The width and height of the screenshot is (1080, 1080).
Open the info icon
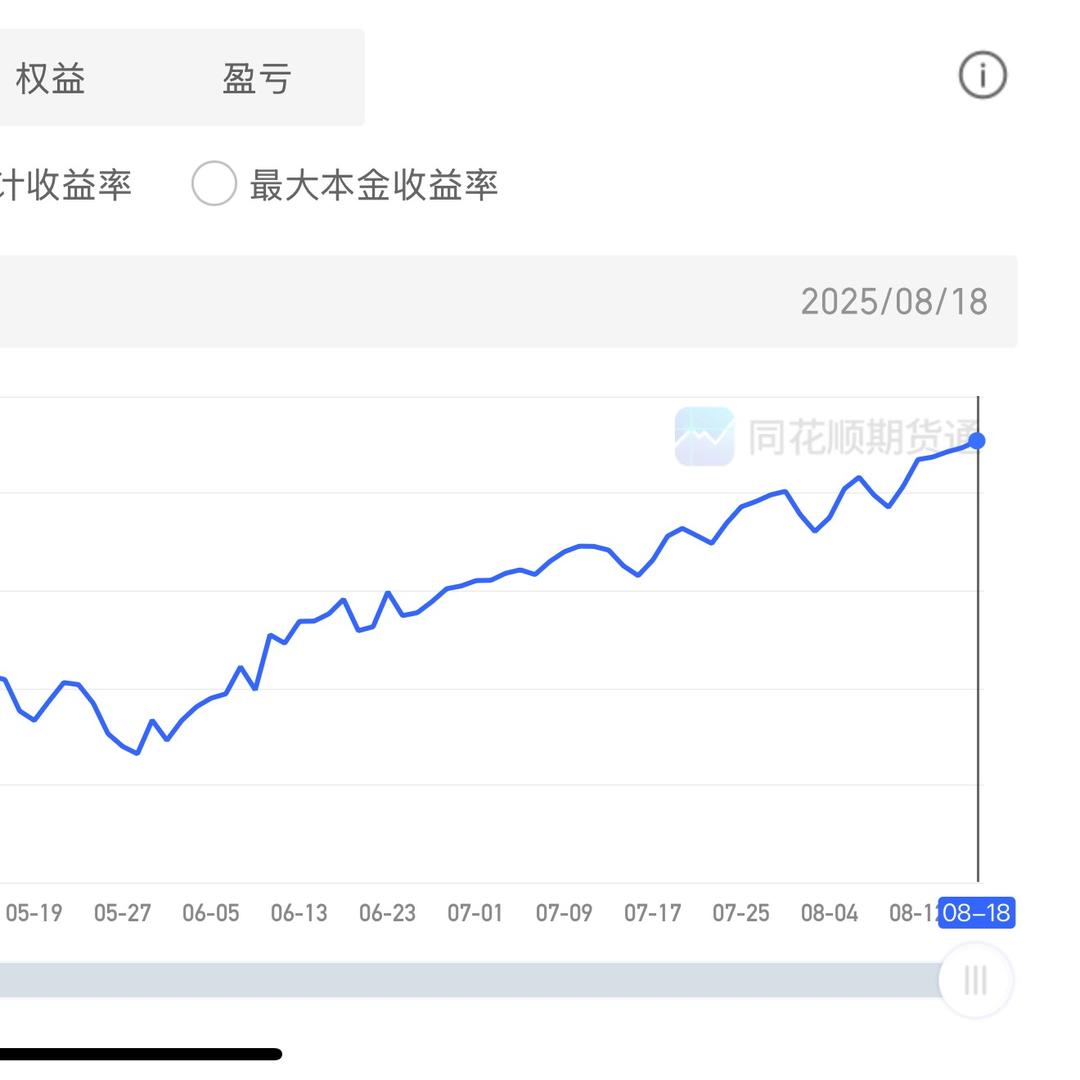[982, 75]
